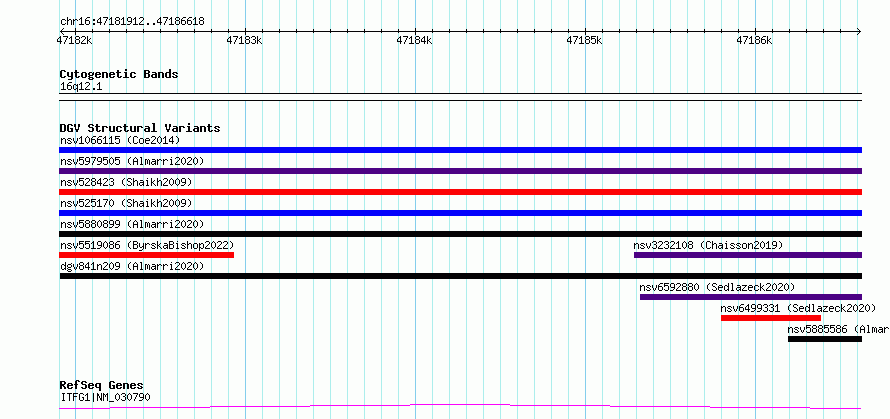Select the blue nsv525170 variant bar
This screenshot has width=890, height=419.
click(x=460, y=213)
